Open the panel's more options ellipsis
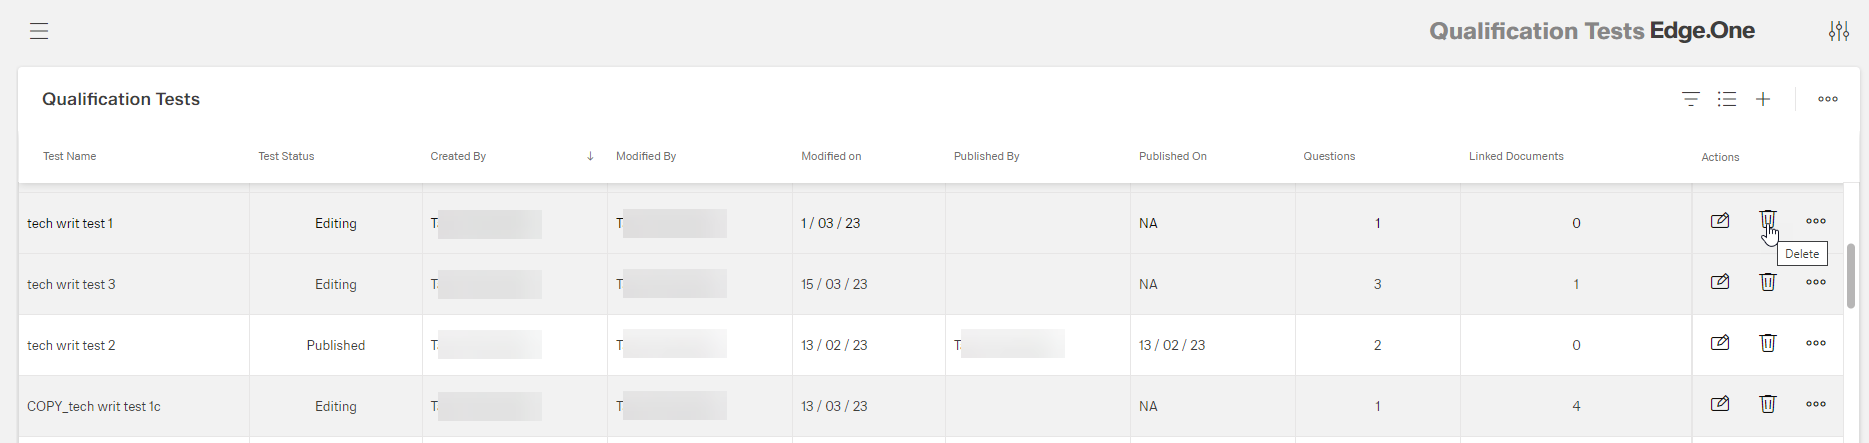 click(1828, 99)
